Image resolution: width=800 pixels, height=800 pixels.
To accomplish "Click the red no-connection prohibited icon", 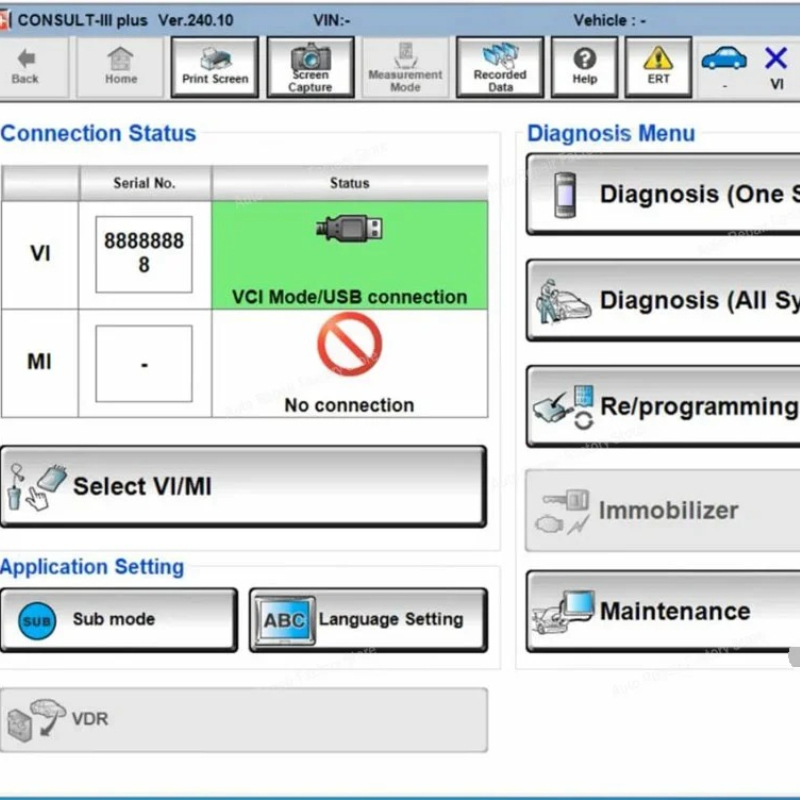I will (x=349, y=344).
